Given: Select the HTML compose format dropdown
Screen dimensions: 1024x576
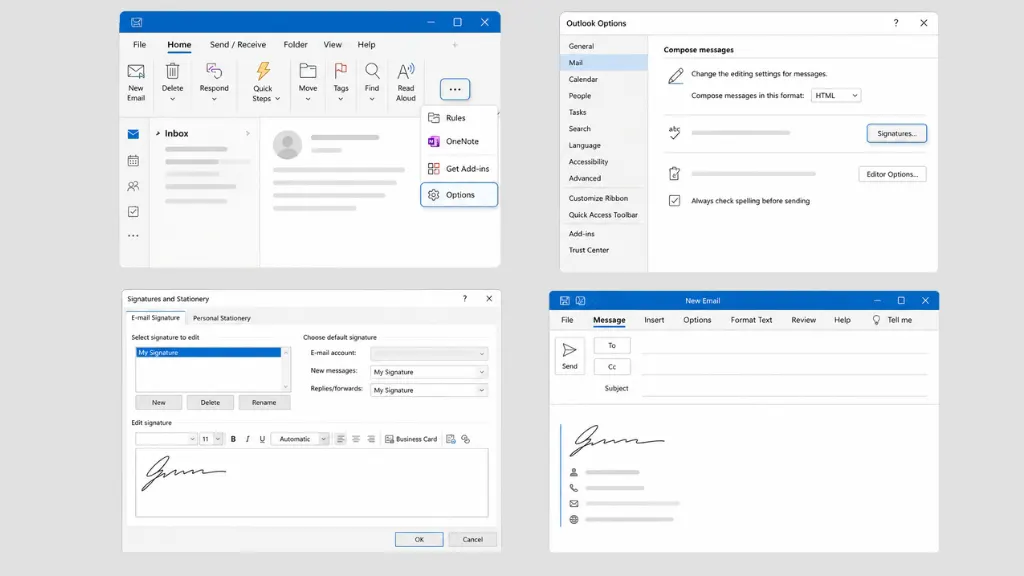Looking at the screenshot, I should 836,96.
